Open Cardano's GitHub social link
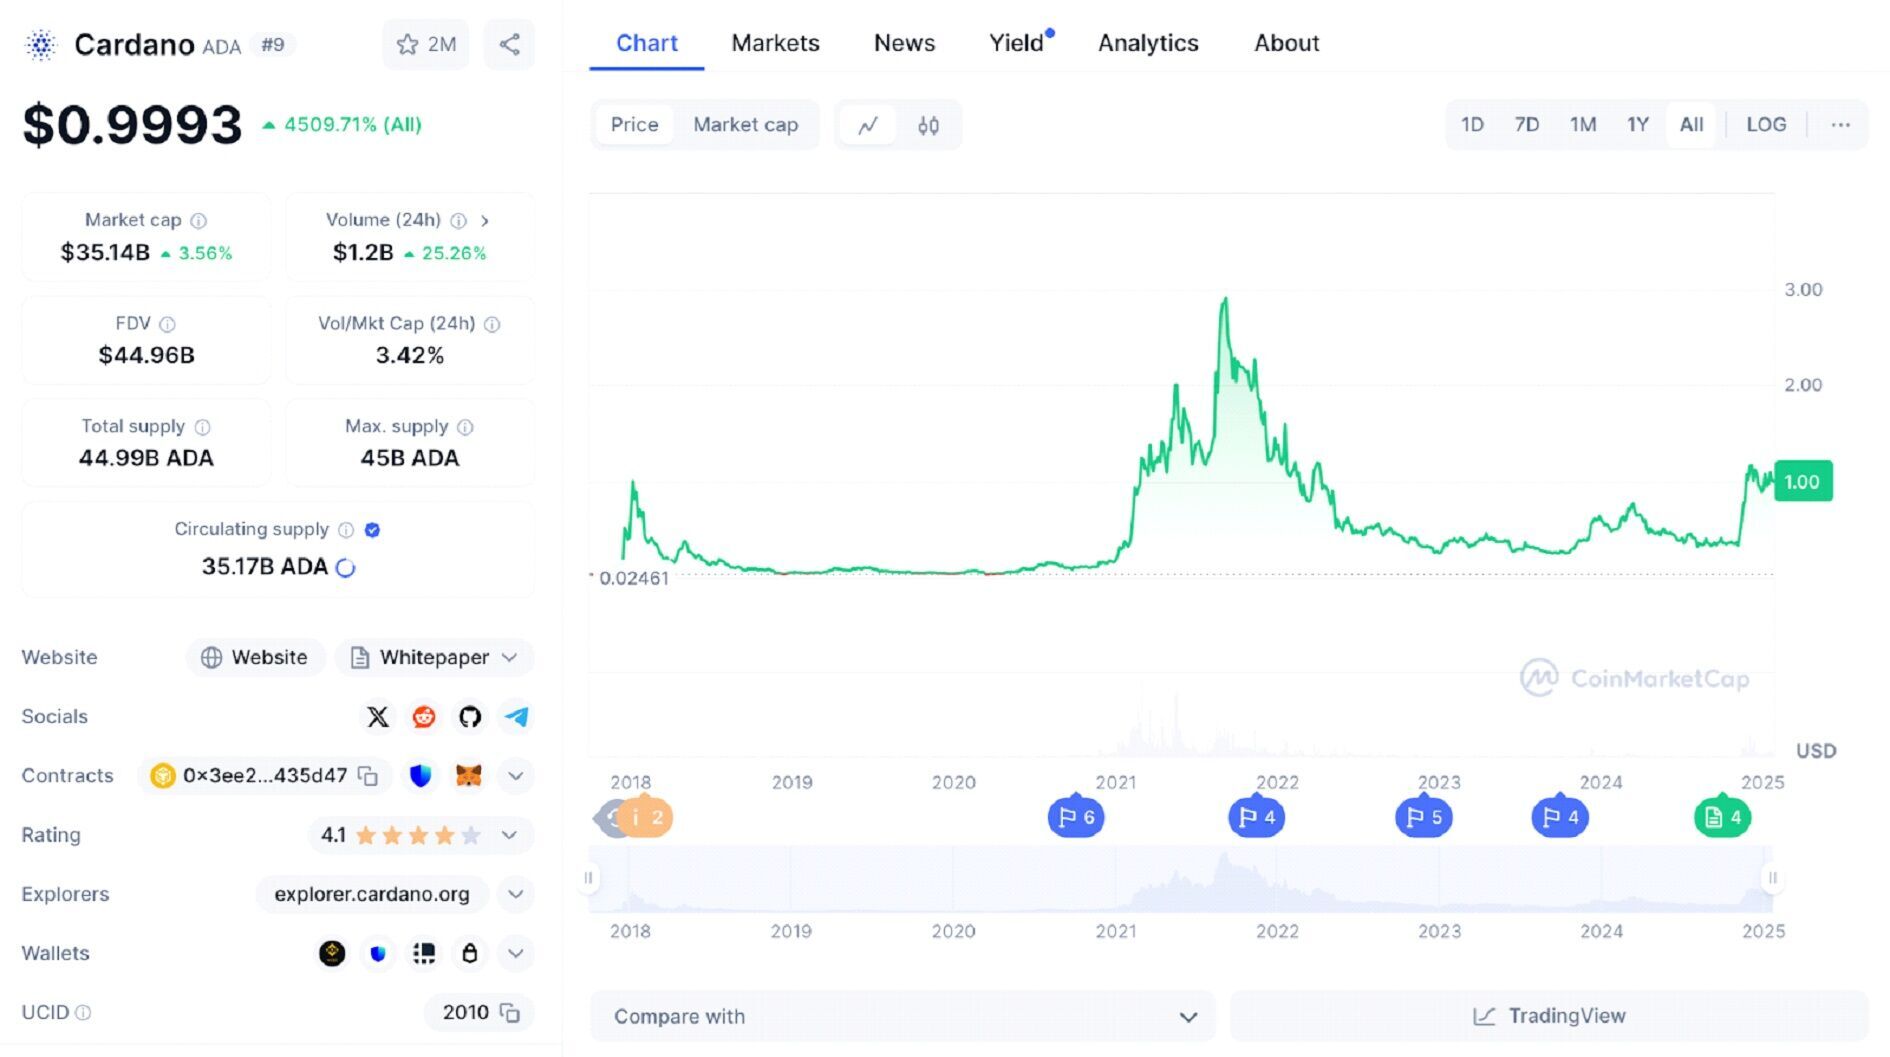The image size is (1890, 1057). (470, 716)
